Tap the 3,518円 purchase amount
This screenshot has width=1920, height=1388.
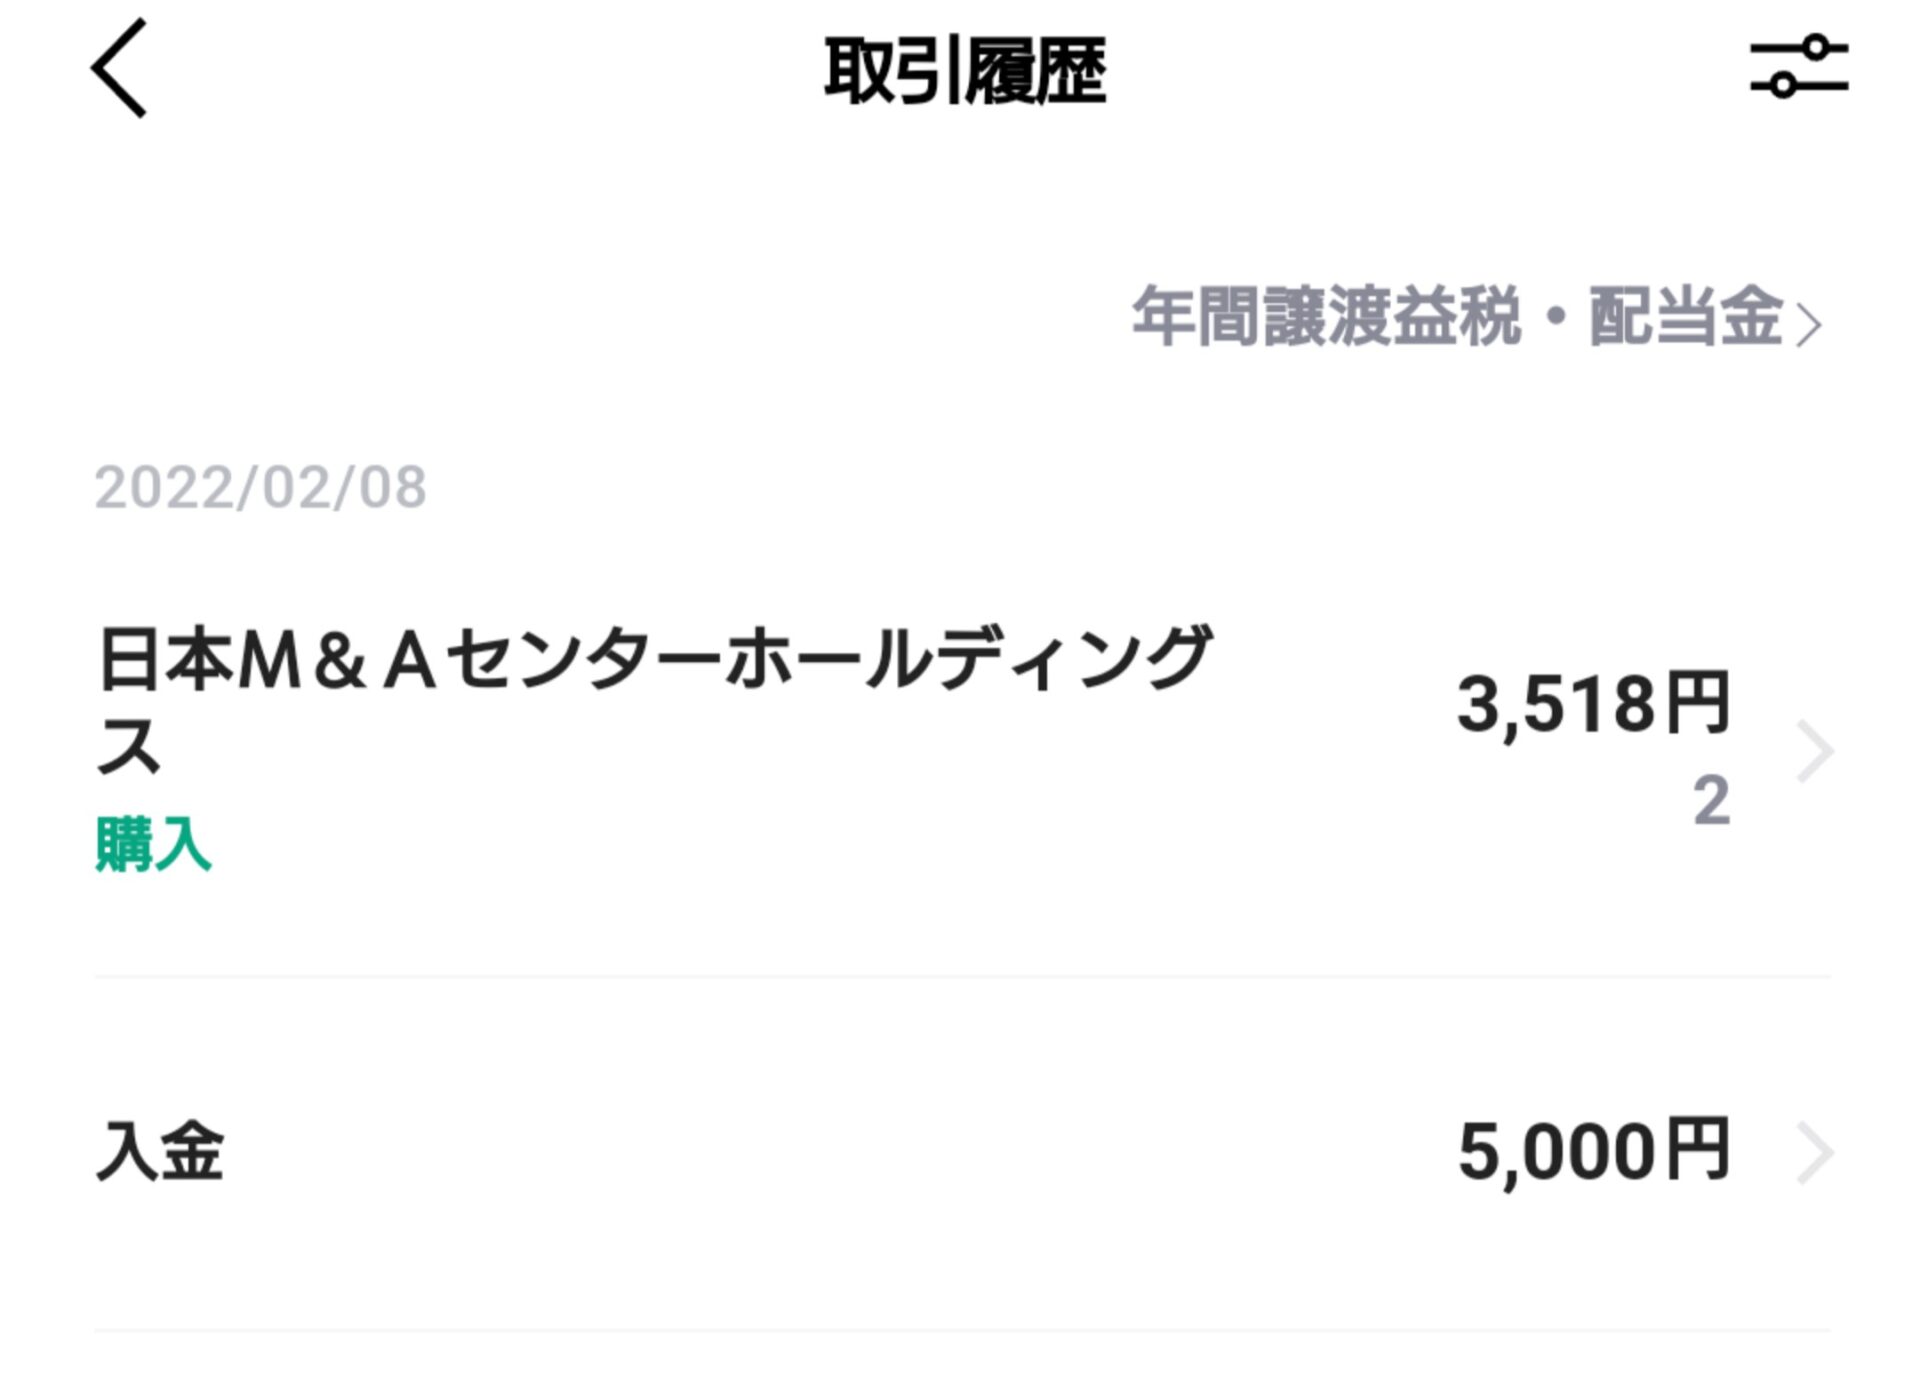[1592, 704]
